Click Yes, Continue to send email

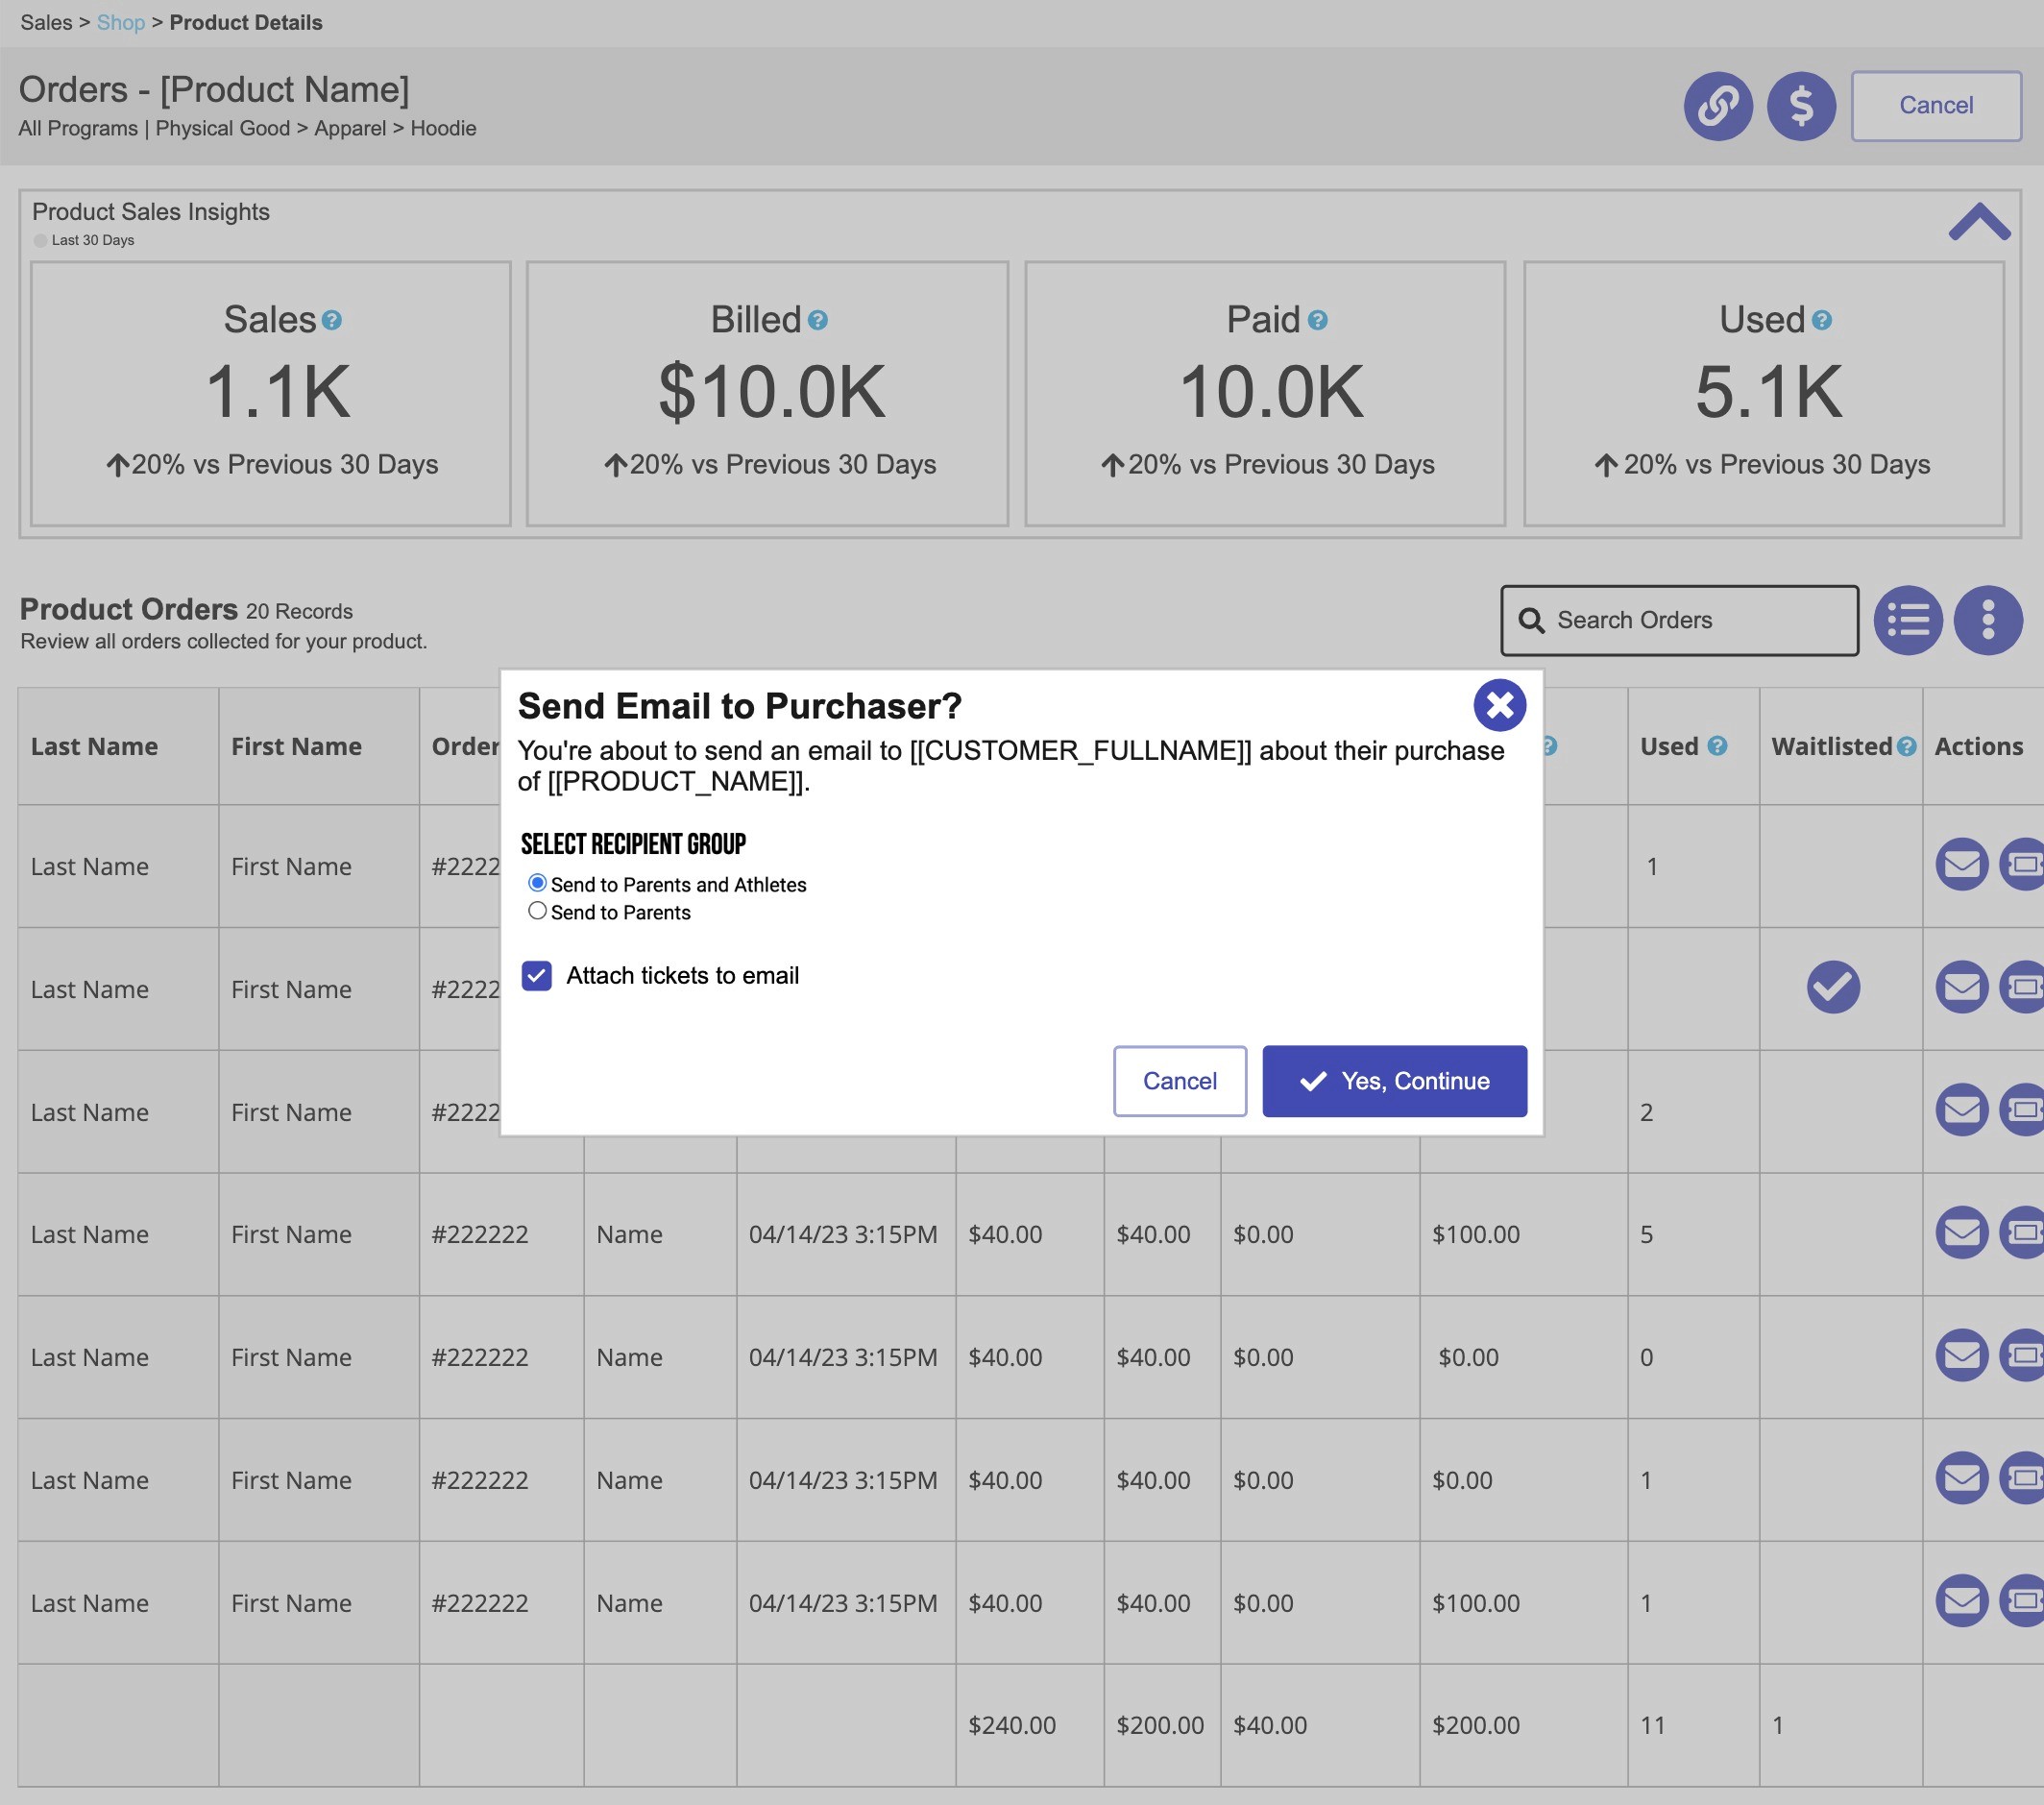click(1393, 1081)
